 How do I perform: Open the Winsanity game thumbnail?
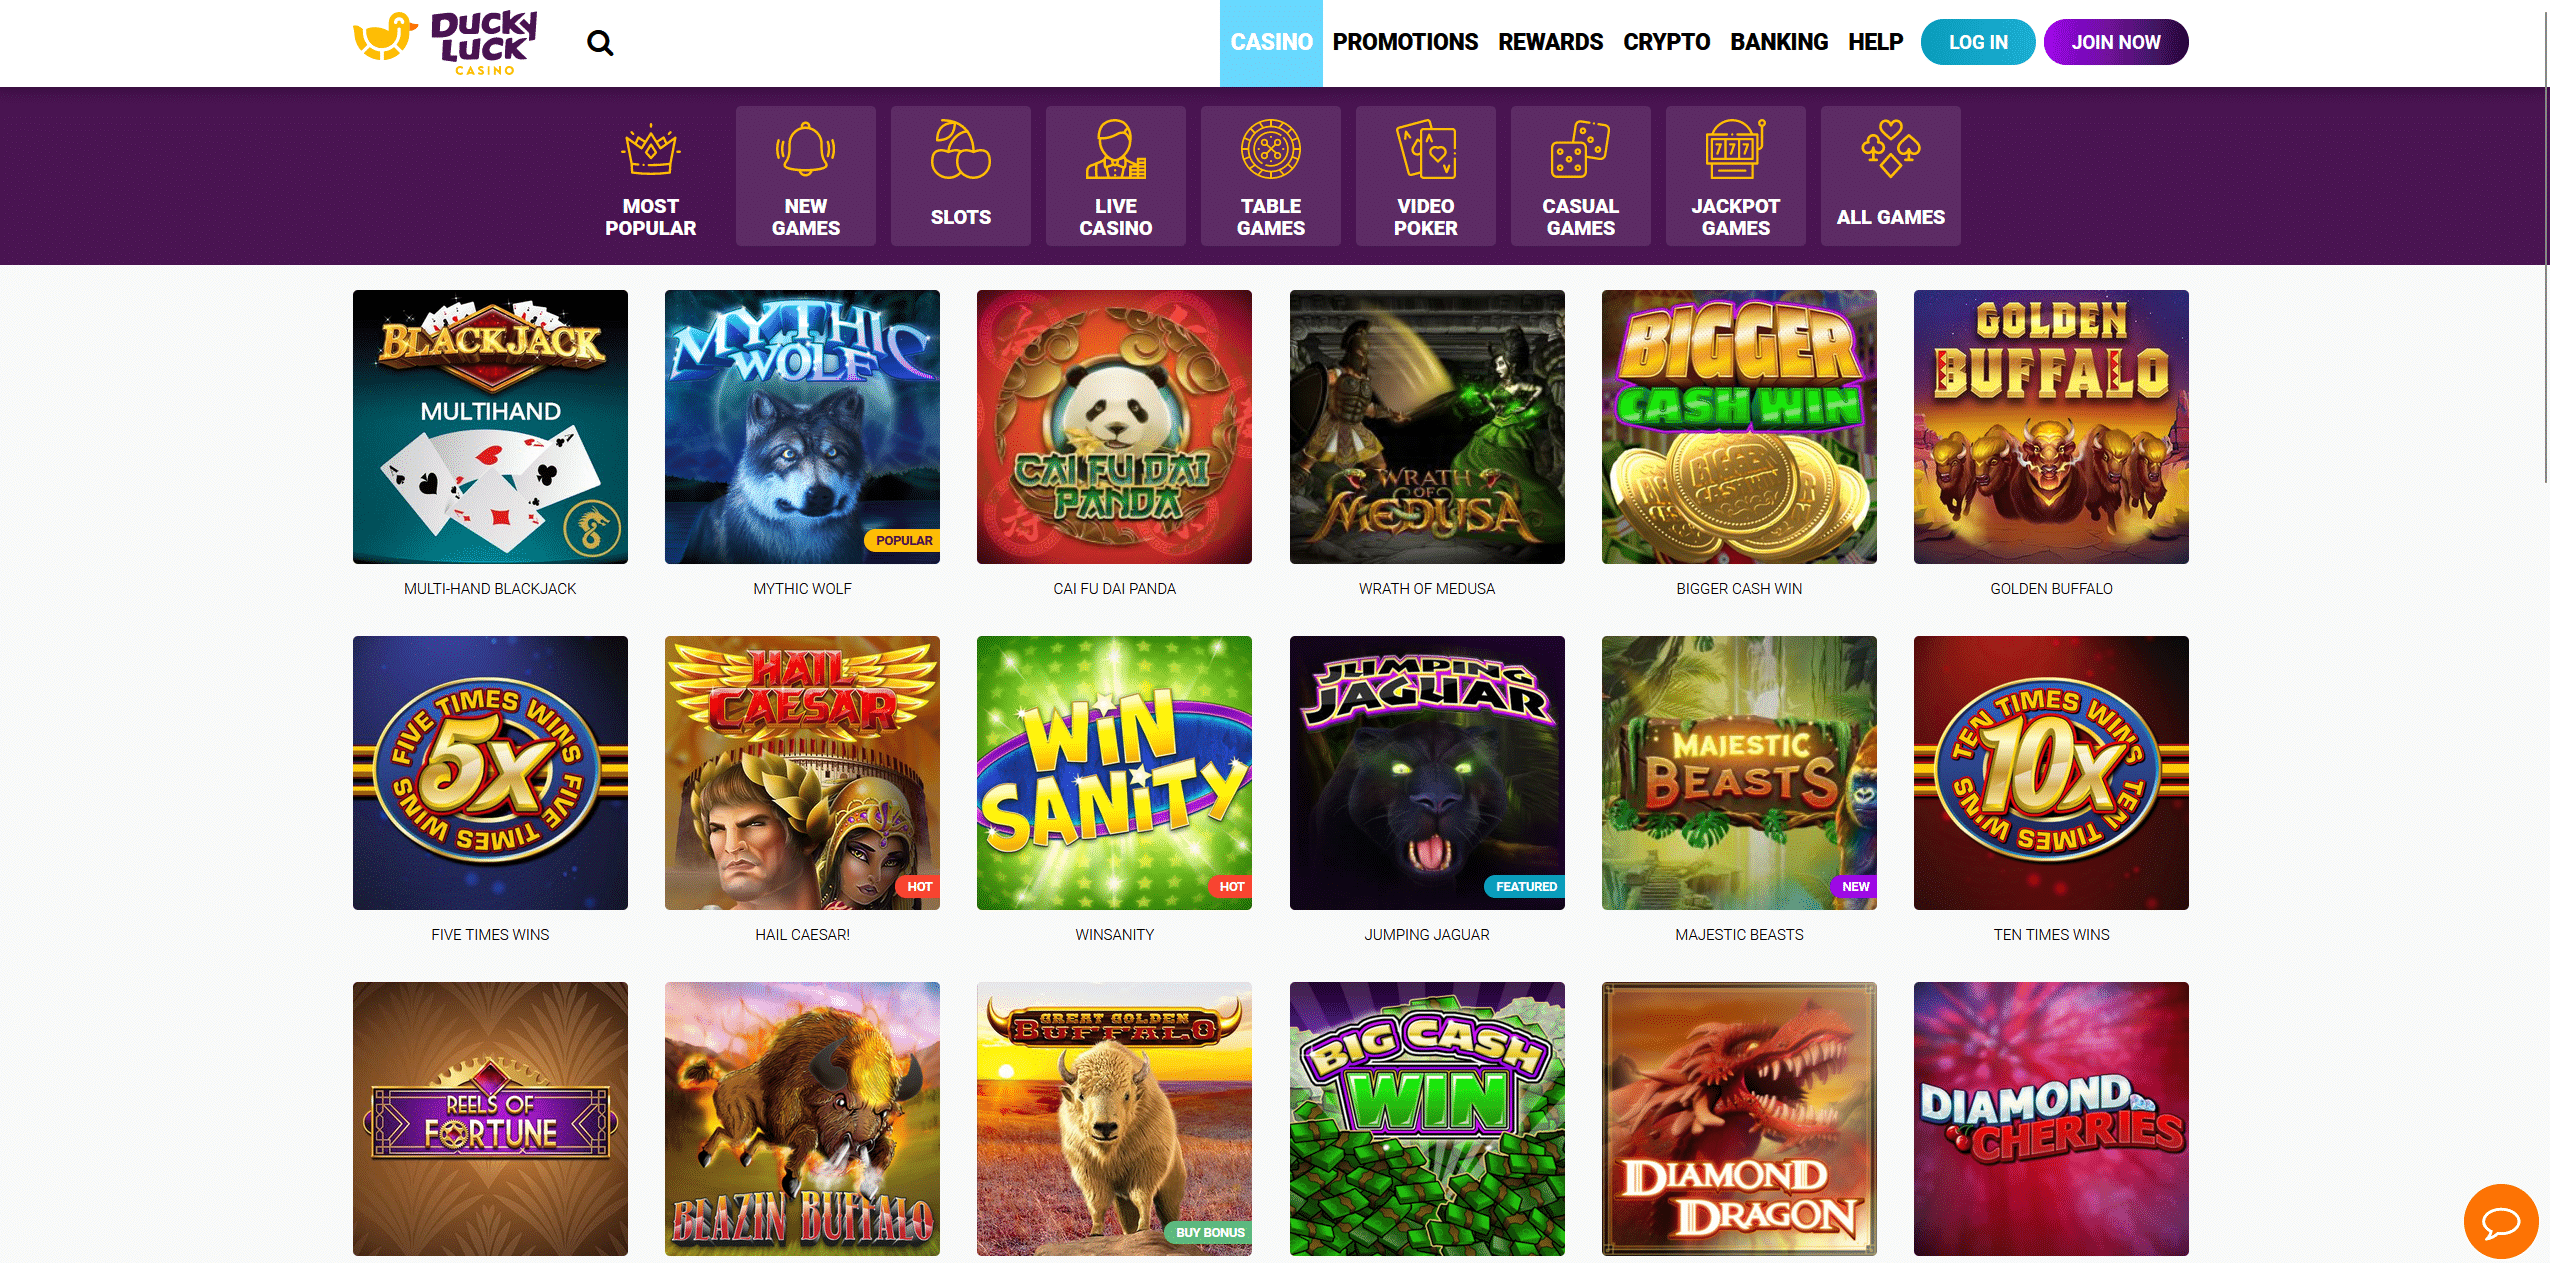[1114, 773]
